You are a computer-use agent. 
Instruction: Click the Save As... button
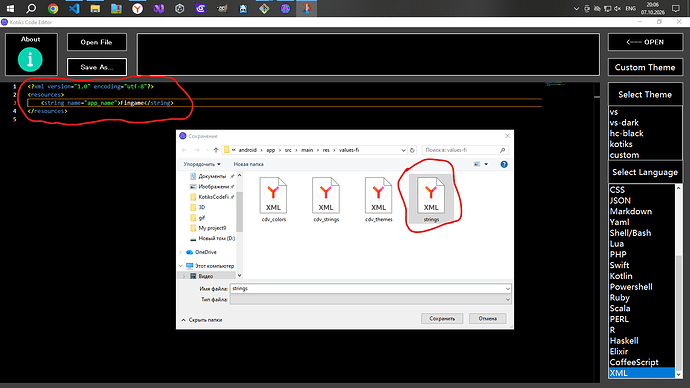[x=97, y=67]
